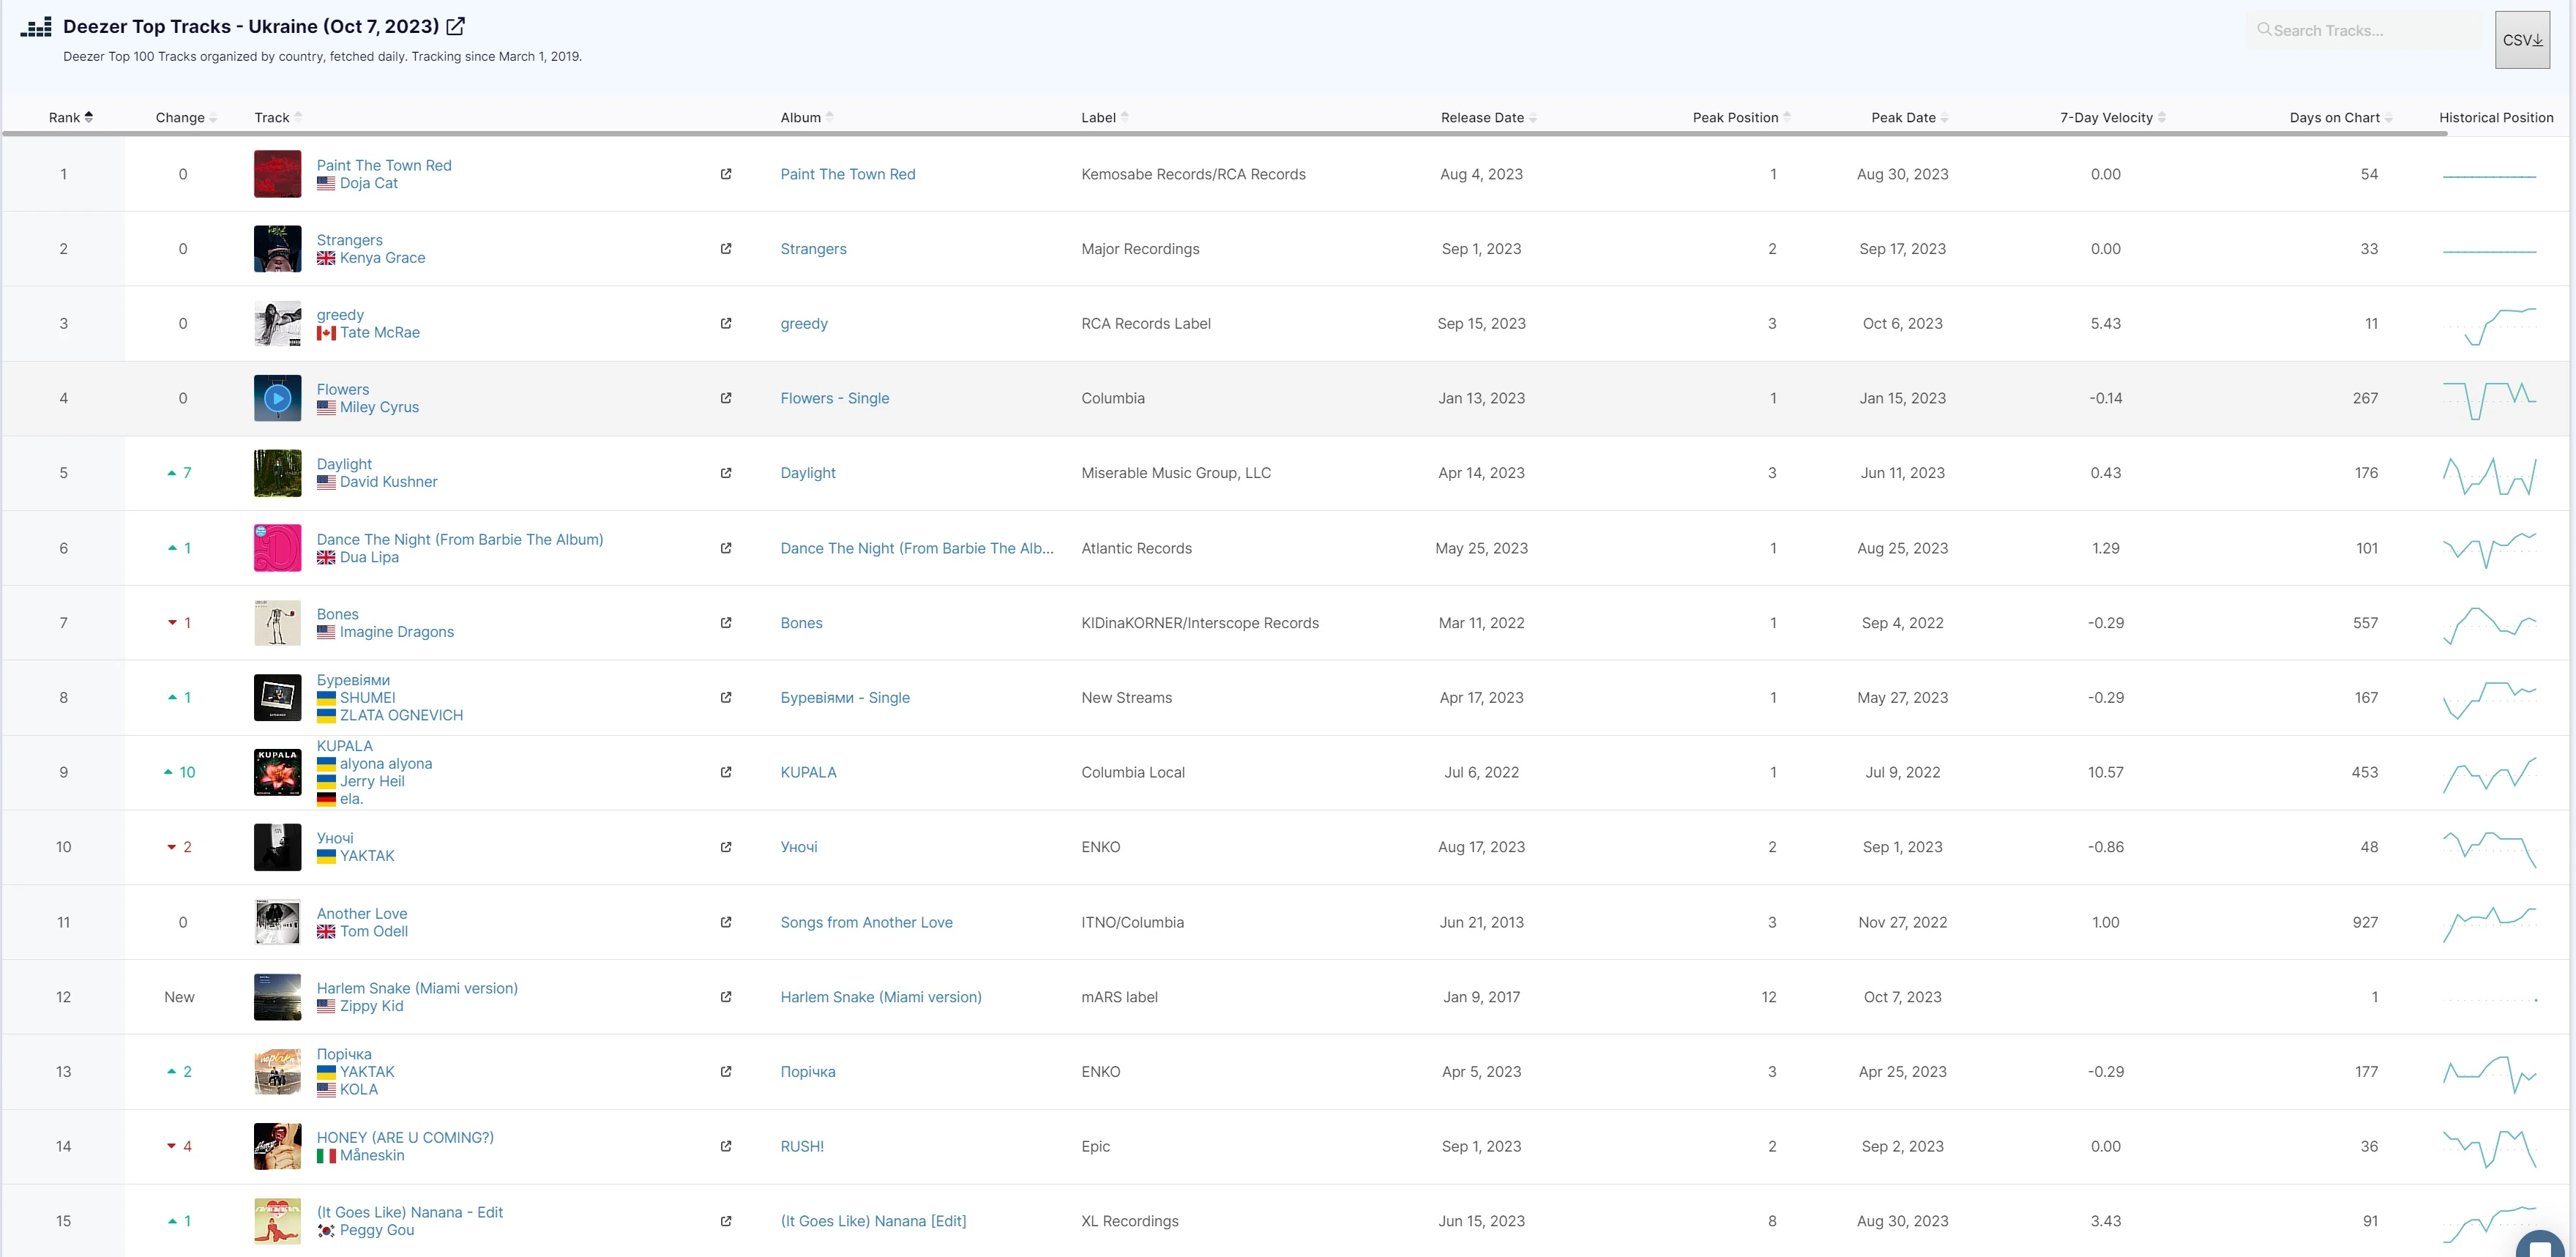Play the Flowers track preview
Image resolution: width=2576 pixels, height=1257 pixels.
coord(277,398)
